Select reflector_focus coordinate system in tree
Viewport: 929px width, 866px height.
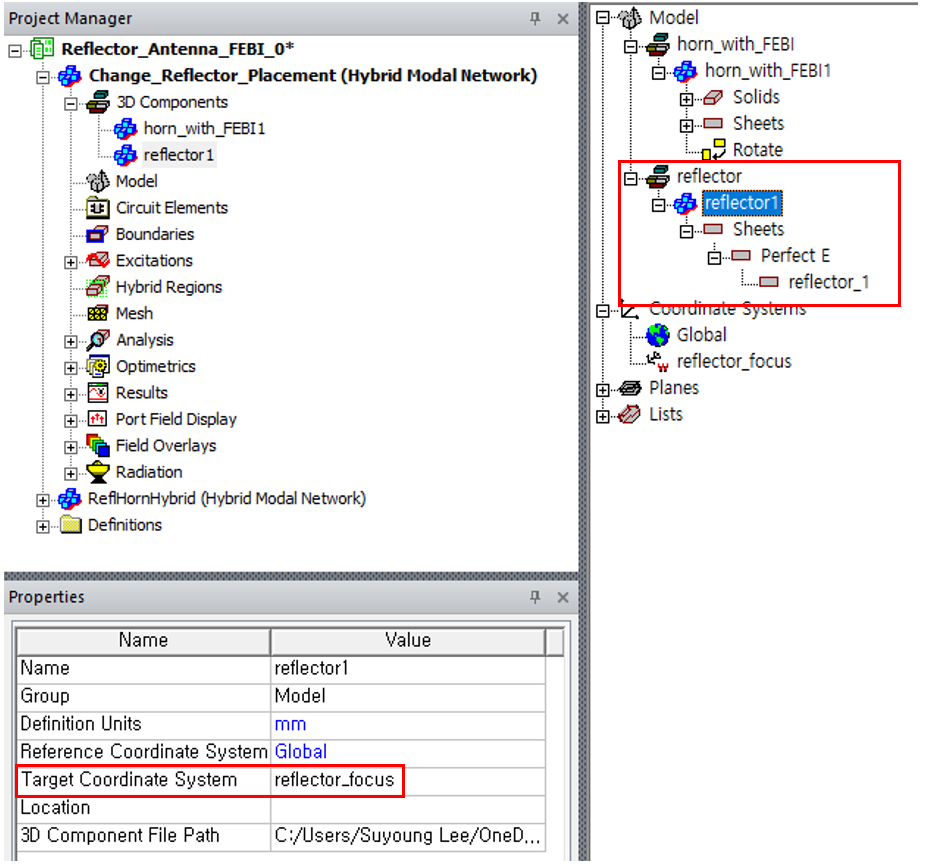(733, 361)
